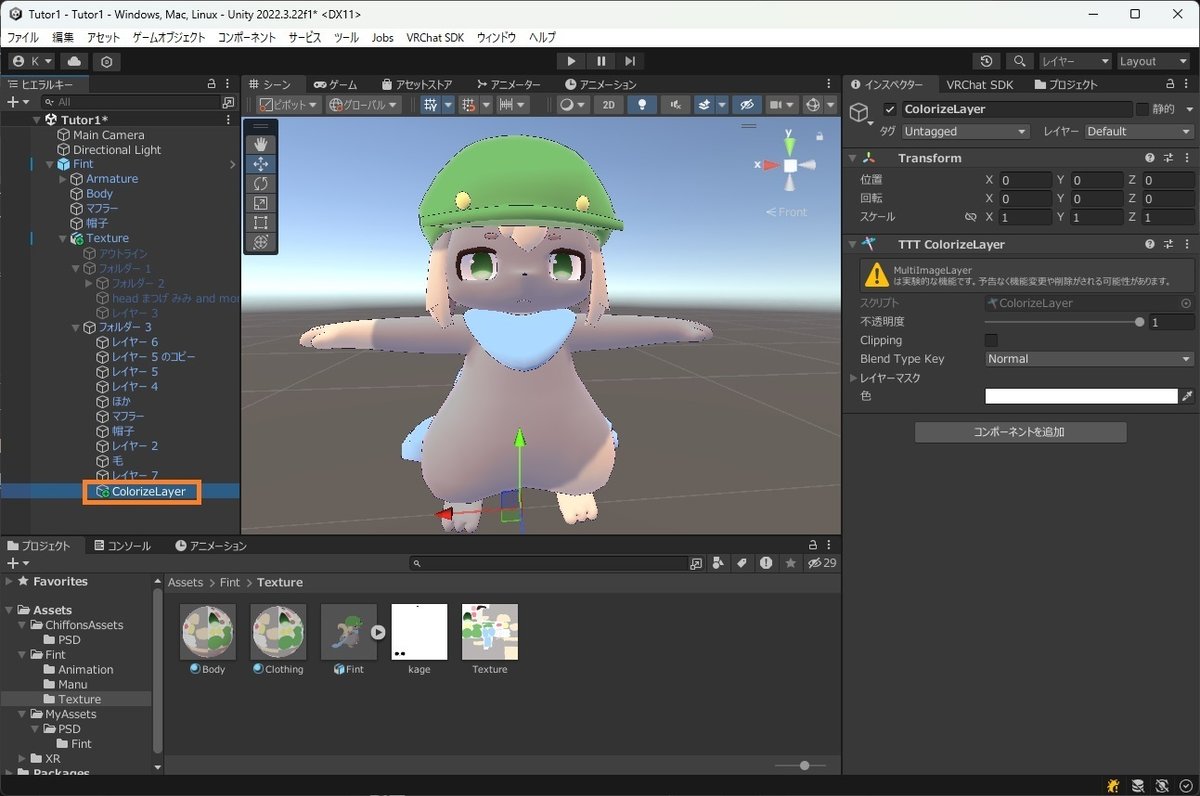The image size is (1200, 796).
Task: Adjust the 不透明度 slider
Action: [x=1064, y=322]
